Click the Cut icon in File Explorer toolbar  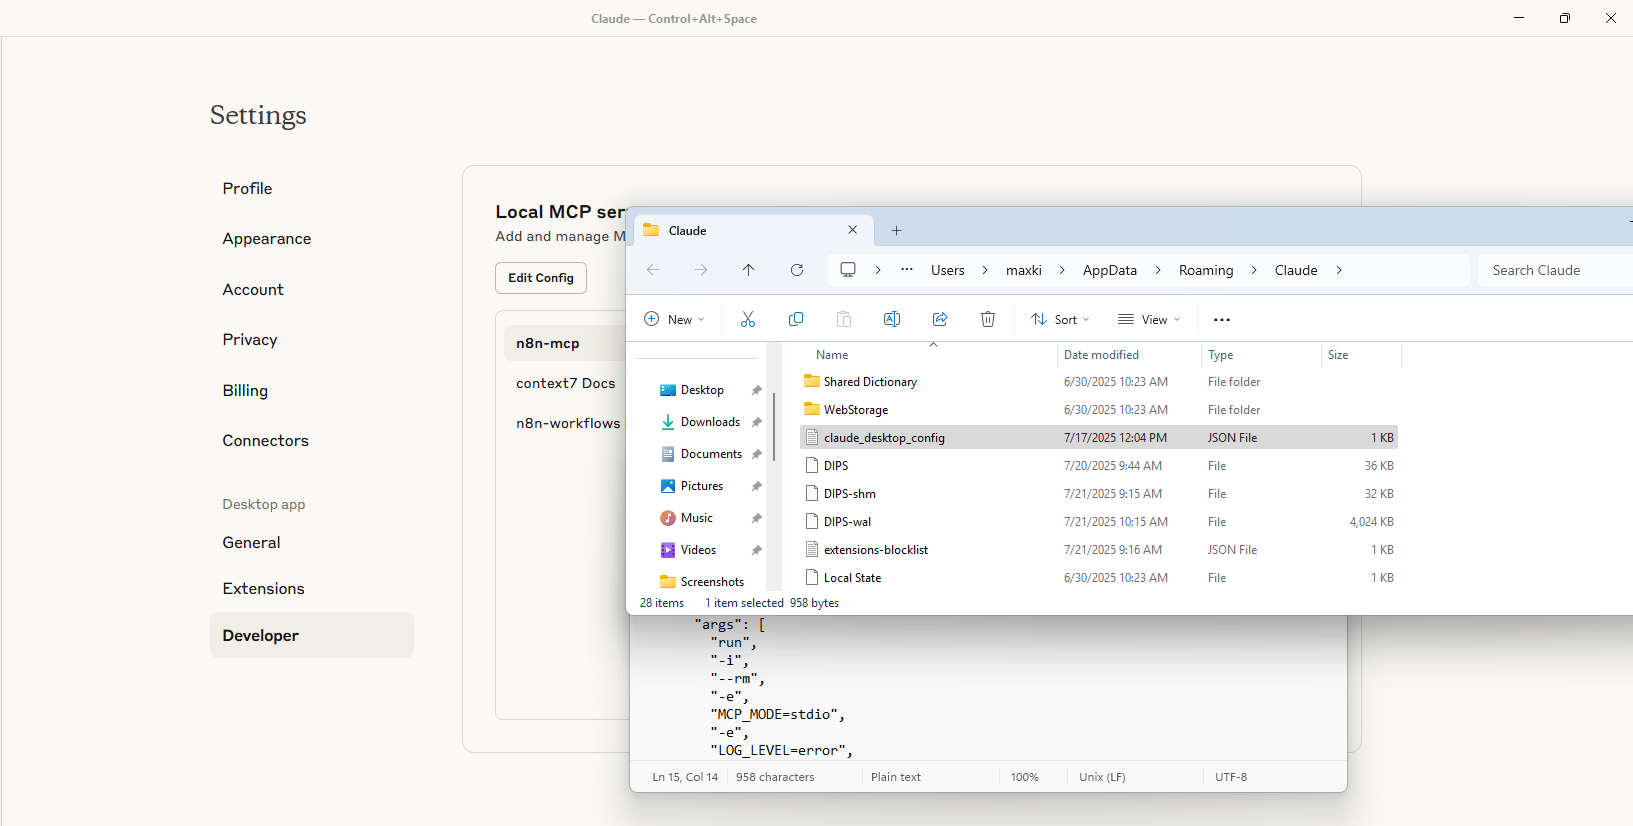(748, 319)
